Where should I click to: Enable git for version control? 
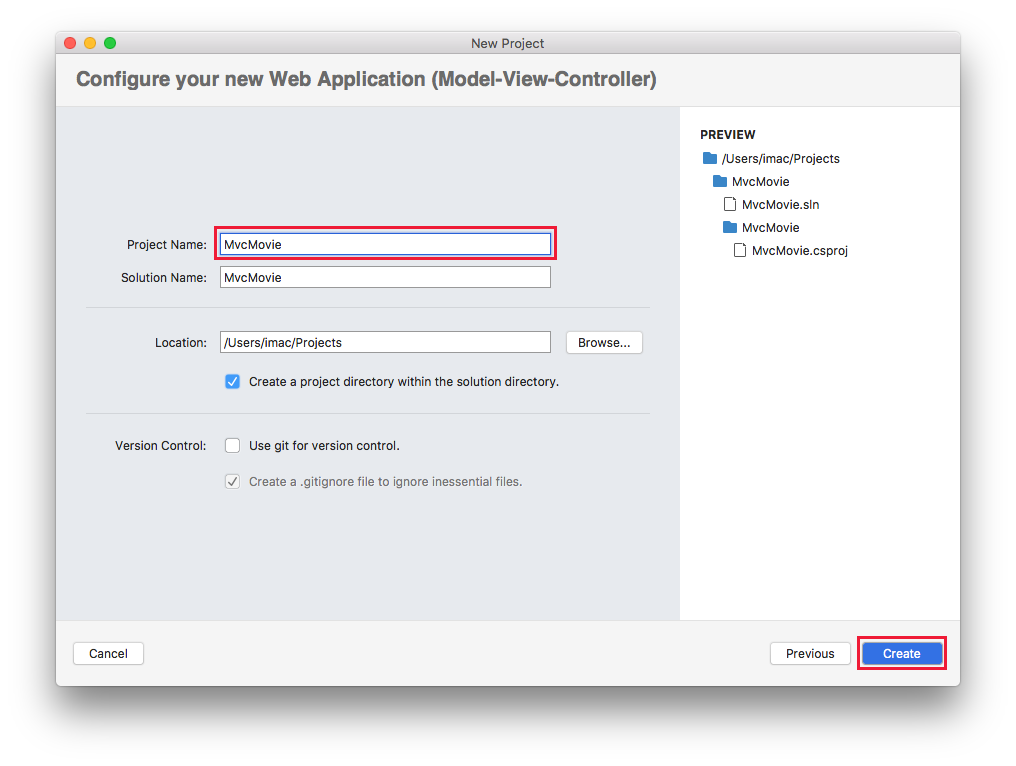[232, 445]
